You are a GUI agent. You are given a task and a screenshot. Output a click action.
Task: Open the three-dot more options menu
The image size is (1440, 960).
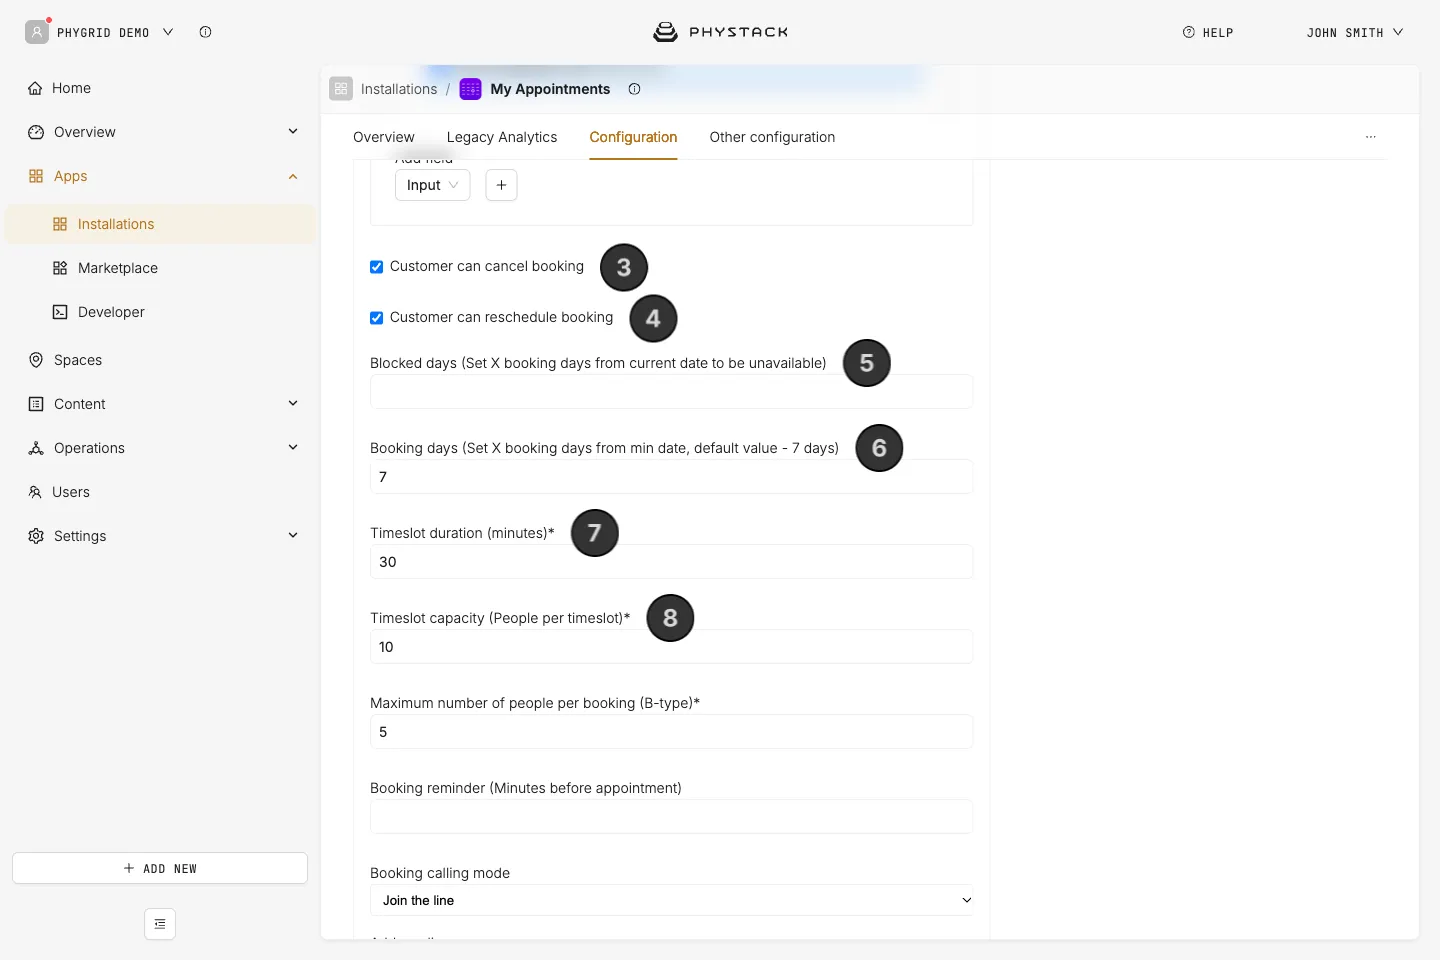(1371, 137)
